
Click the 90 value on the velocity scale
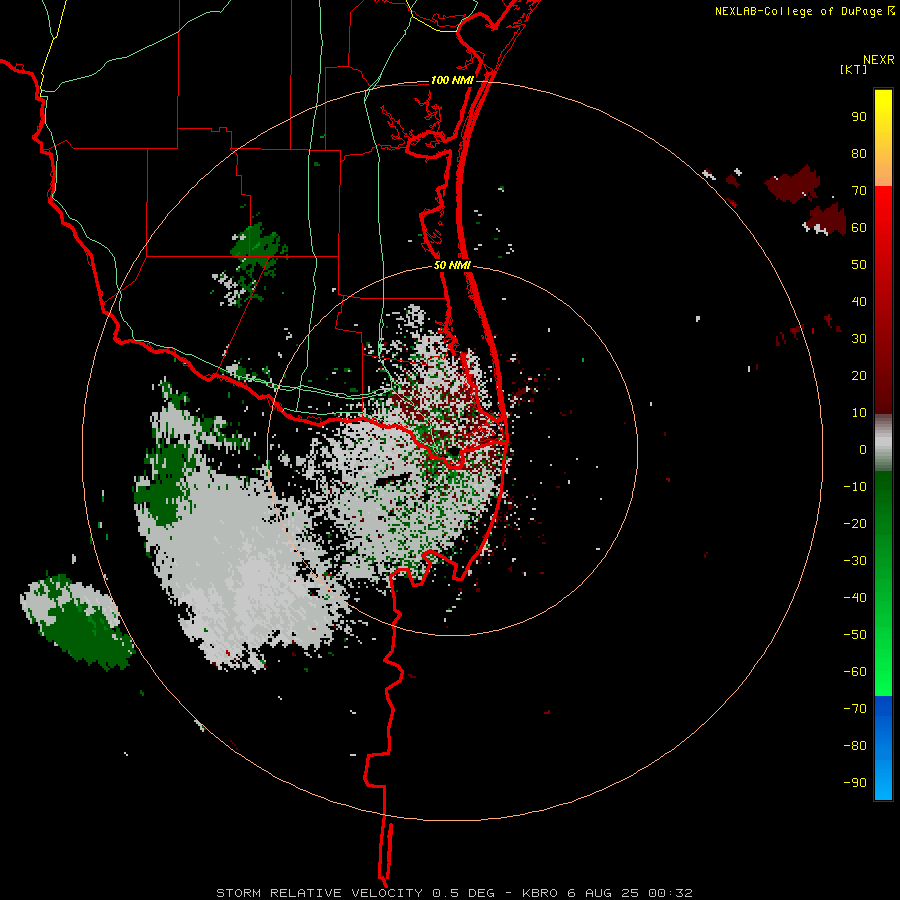pyautogui.click(x=859, y=117)
